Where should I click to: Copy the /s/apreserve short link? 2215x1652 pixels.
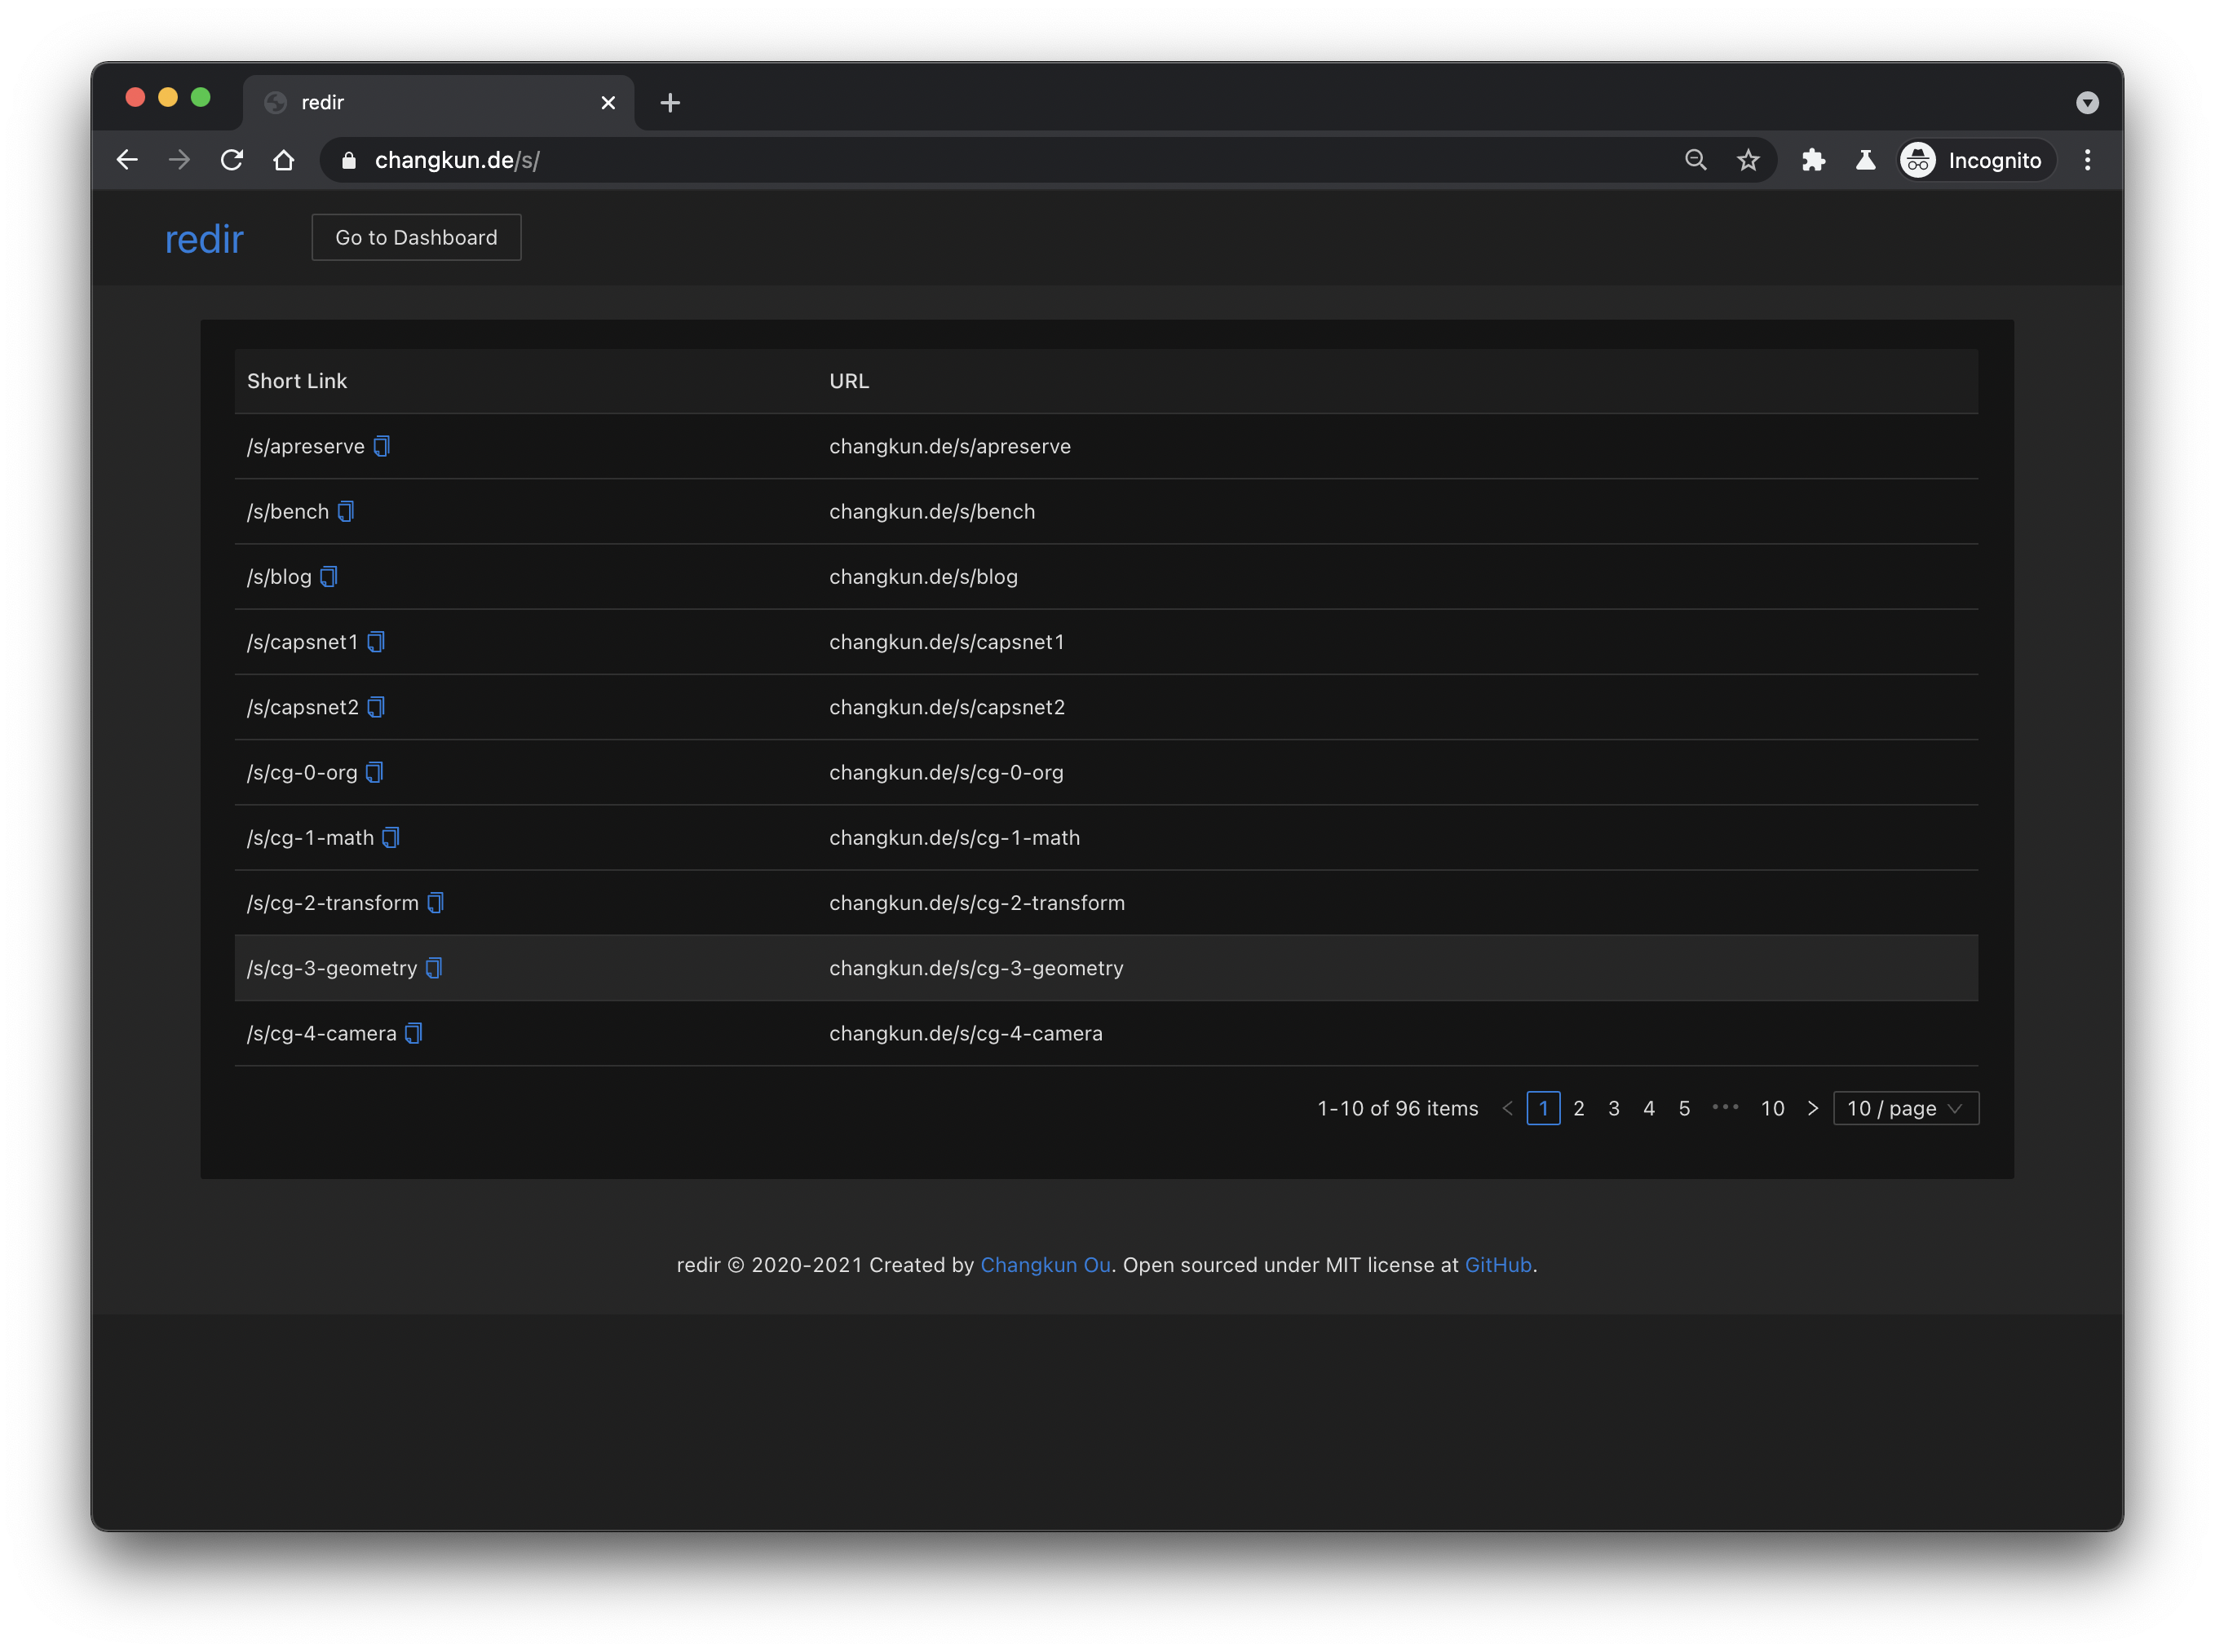(381, 446)
